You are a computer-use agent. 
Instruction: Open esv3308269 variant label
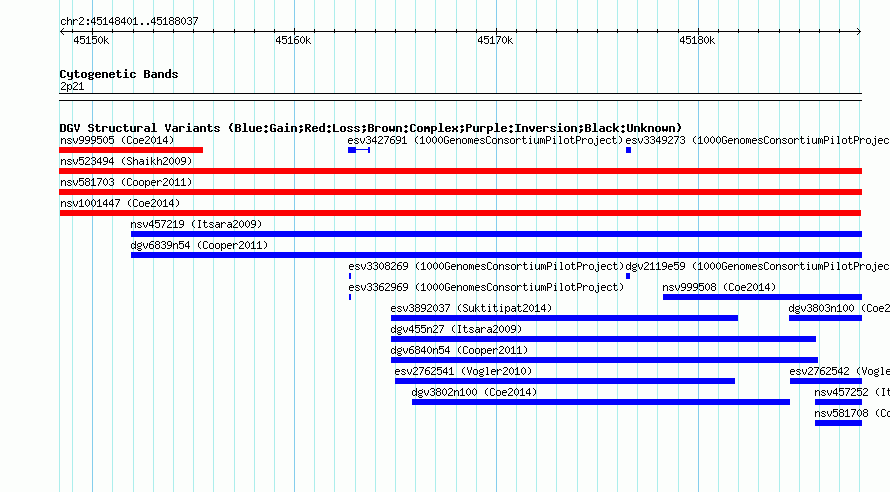coord(486,266)
